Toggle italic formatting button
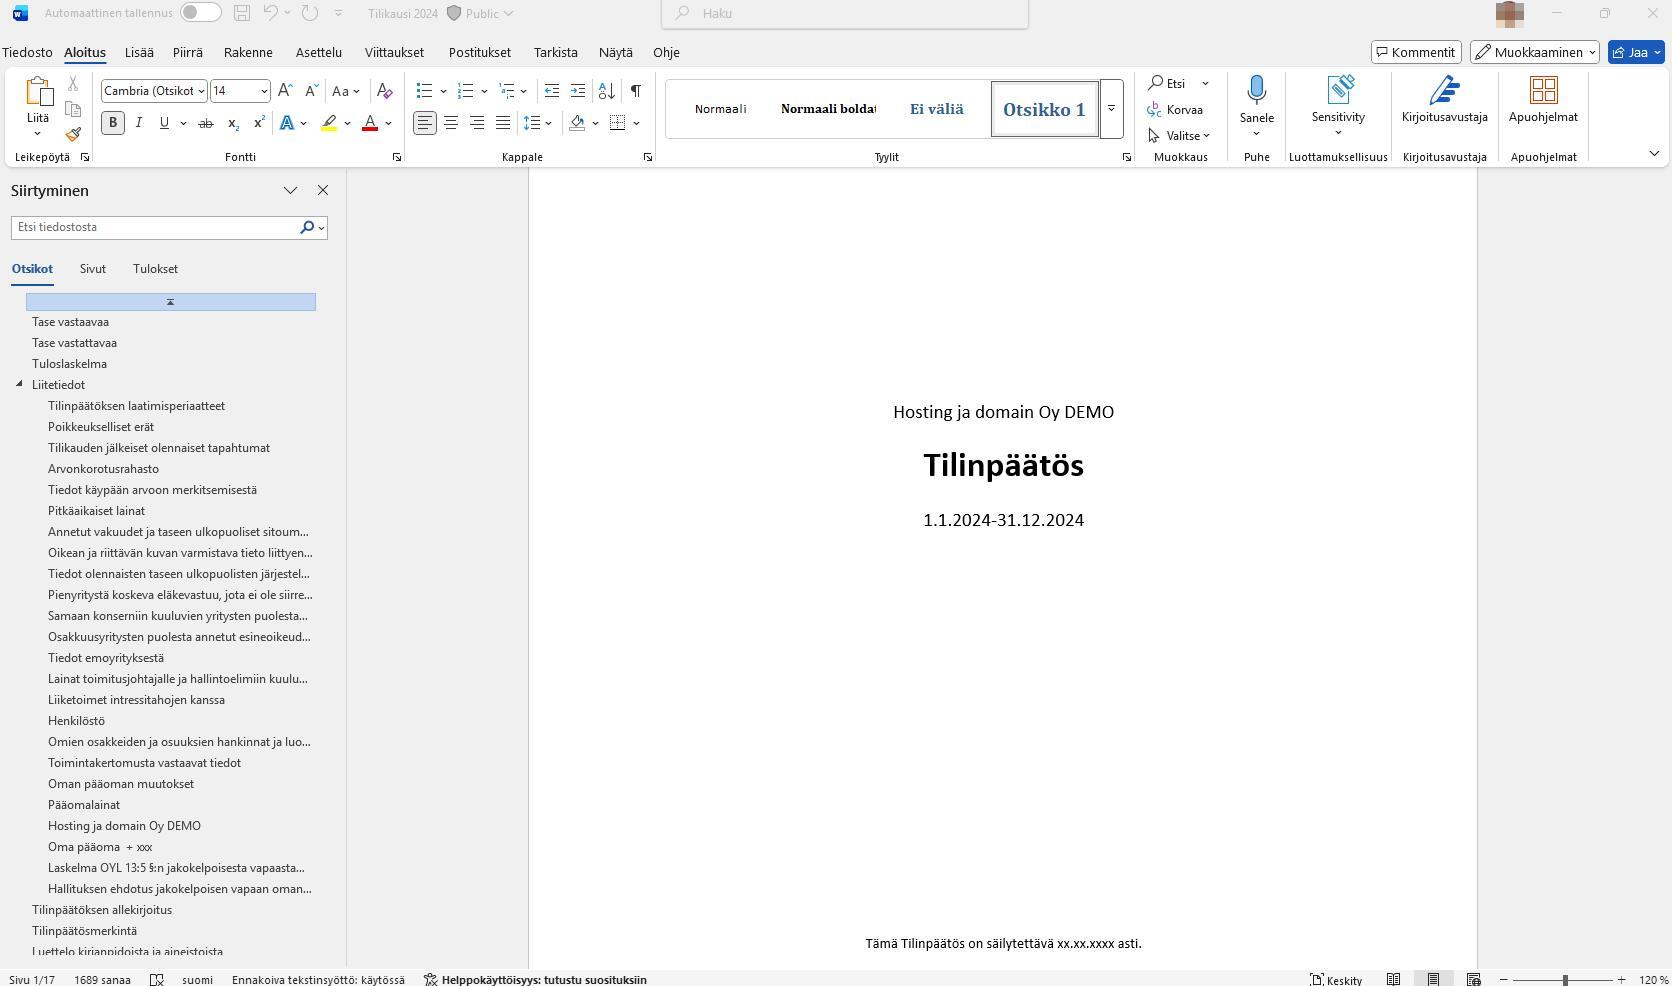 (x=139, y=123)
